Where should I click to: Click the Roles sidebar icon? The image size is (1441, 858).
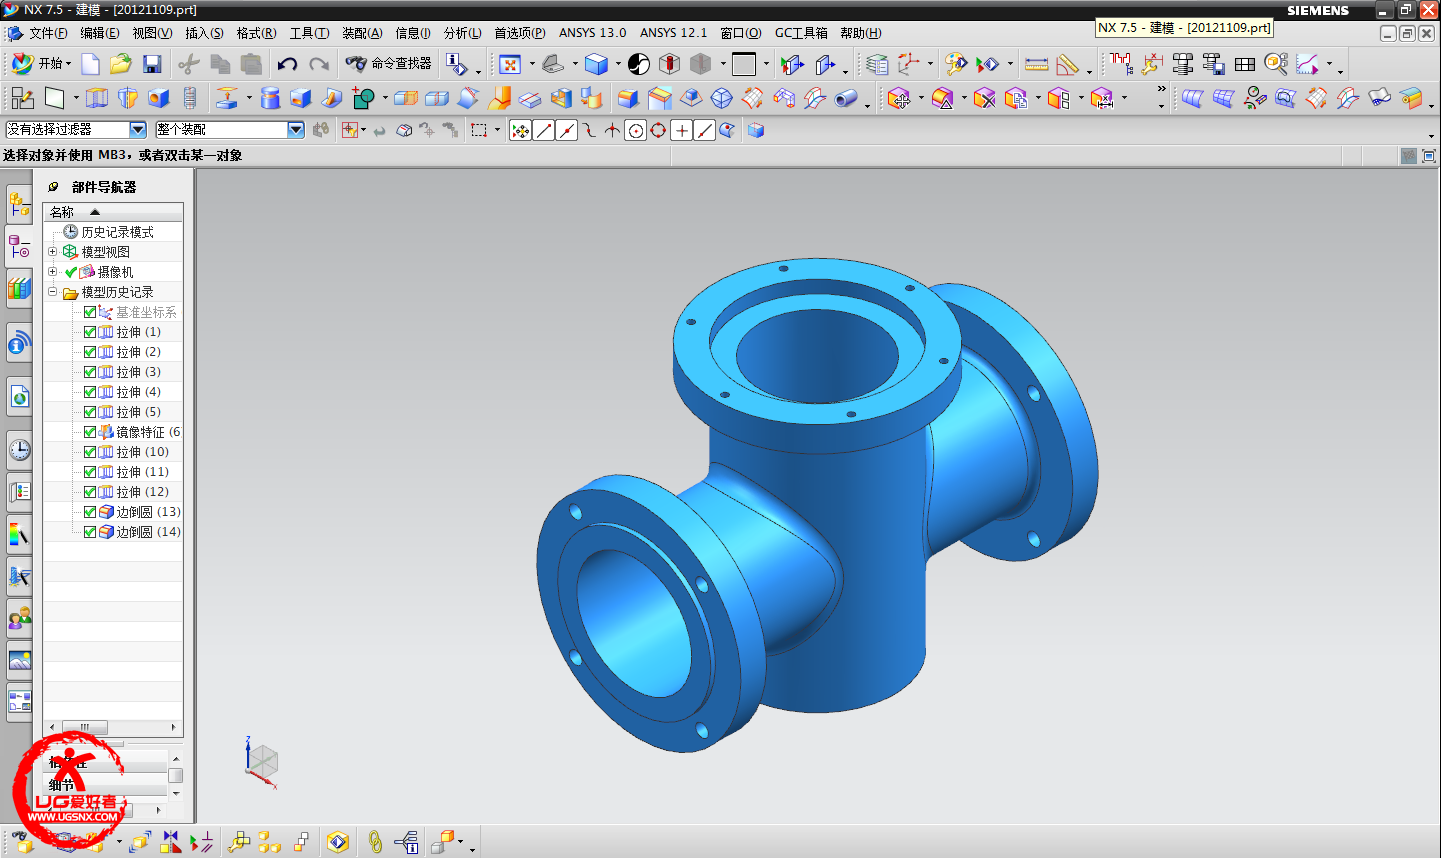click(x=19, y=618)
